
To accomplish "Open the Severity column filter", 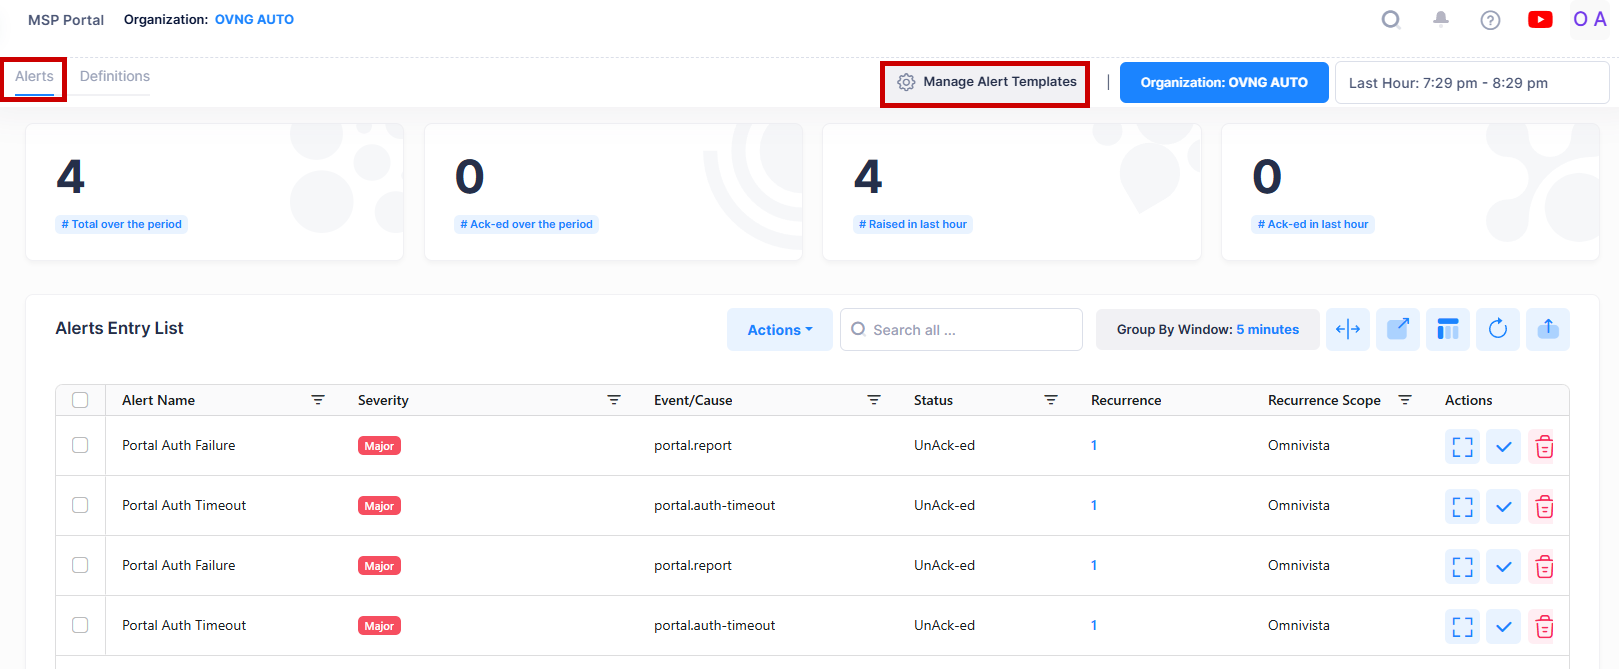I will point(614,400).
